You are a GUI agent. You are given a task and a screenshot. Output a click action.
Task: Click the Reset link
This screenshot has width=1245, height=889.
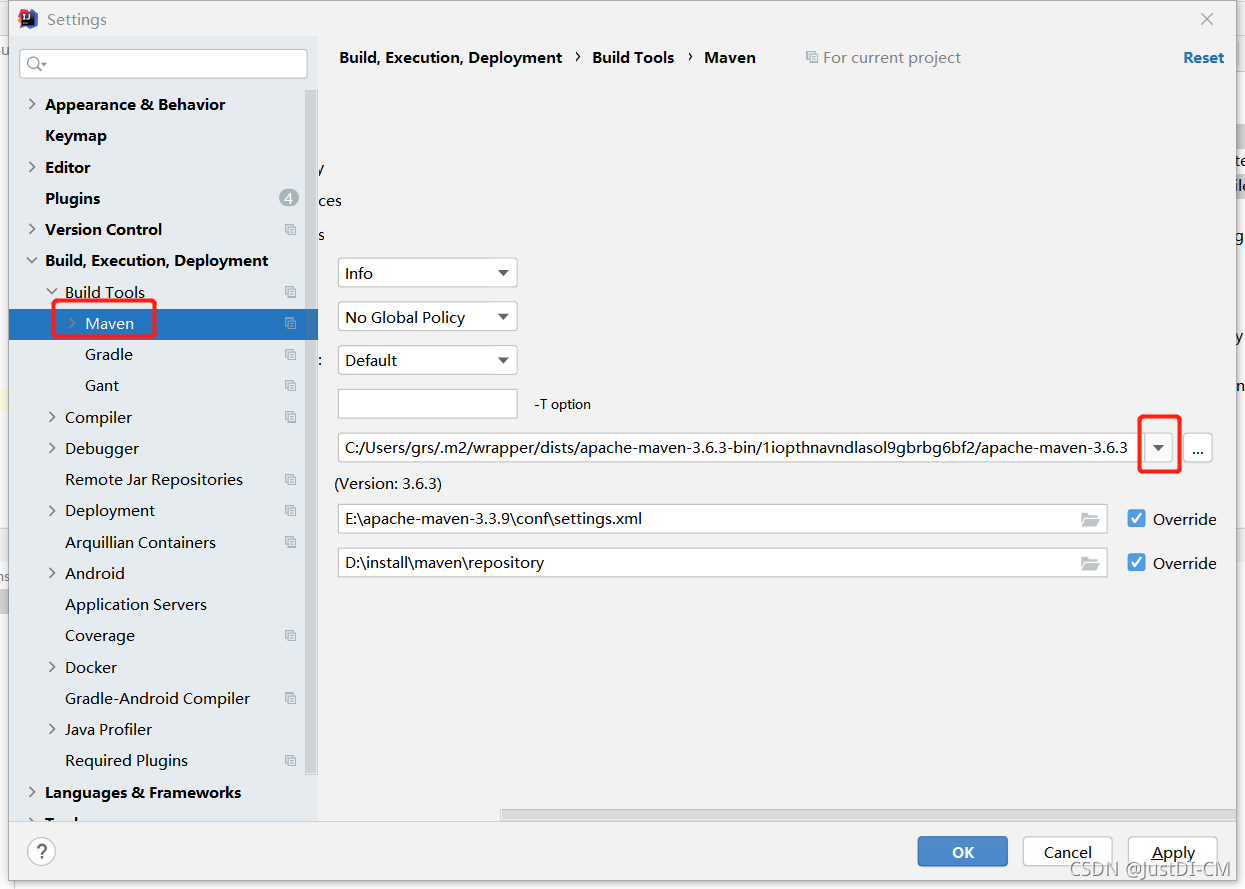tap(1203, 58)
